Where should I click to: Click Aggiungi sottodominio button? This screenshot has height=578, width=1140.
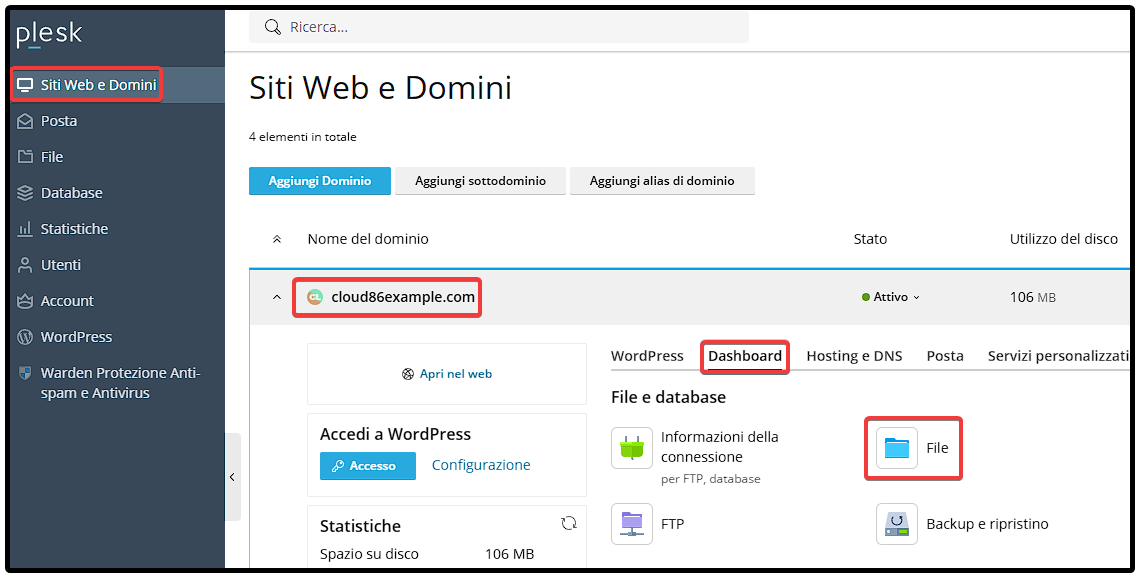tap(480, 181)
